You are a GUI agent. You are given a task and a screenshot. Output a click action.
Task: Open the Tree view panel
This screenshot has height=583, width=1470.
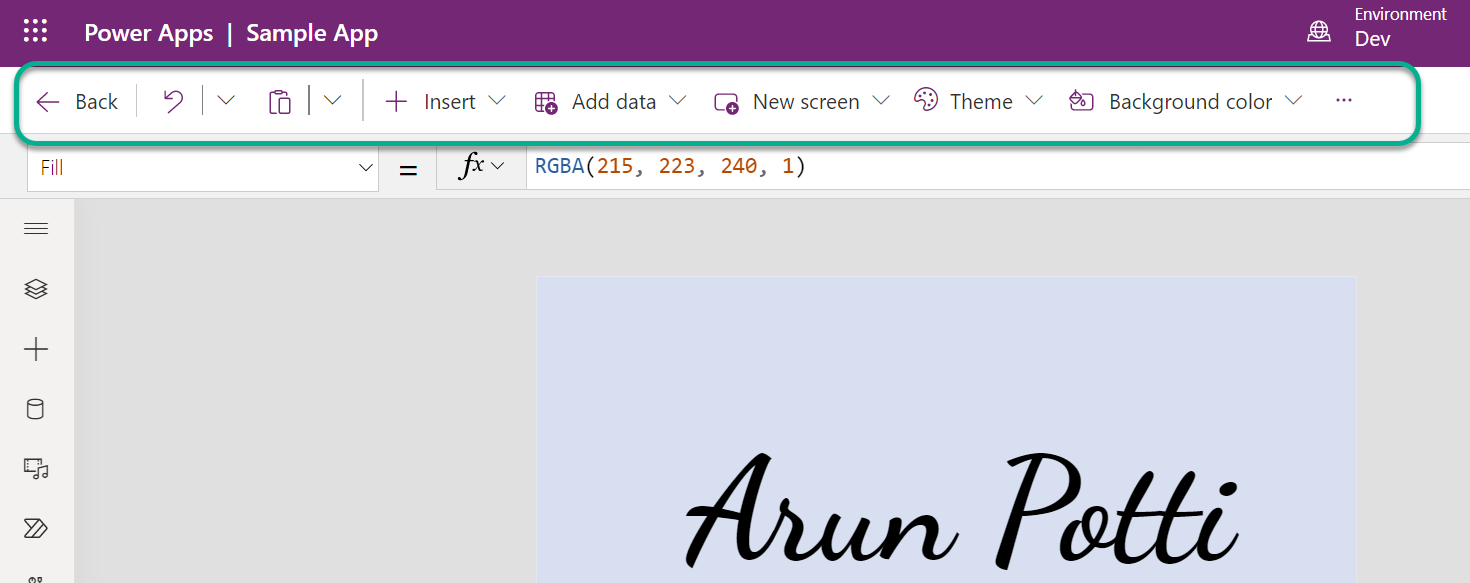coord(36,289)
